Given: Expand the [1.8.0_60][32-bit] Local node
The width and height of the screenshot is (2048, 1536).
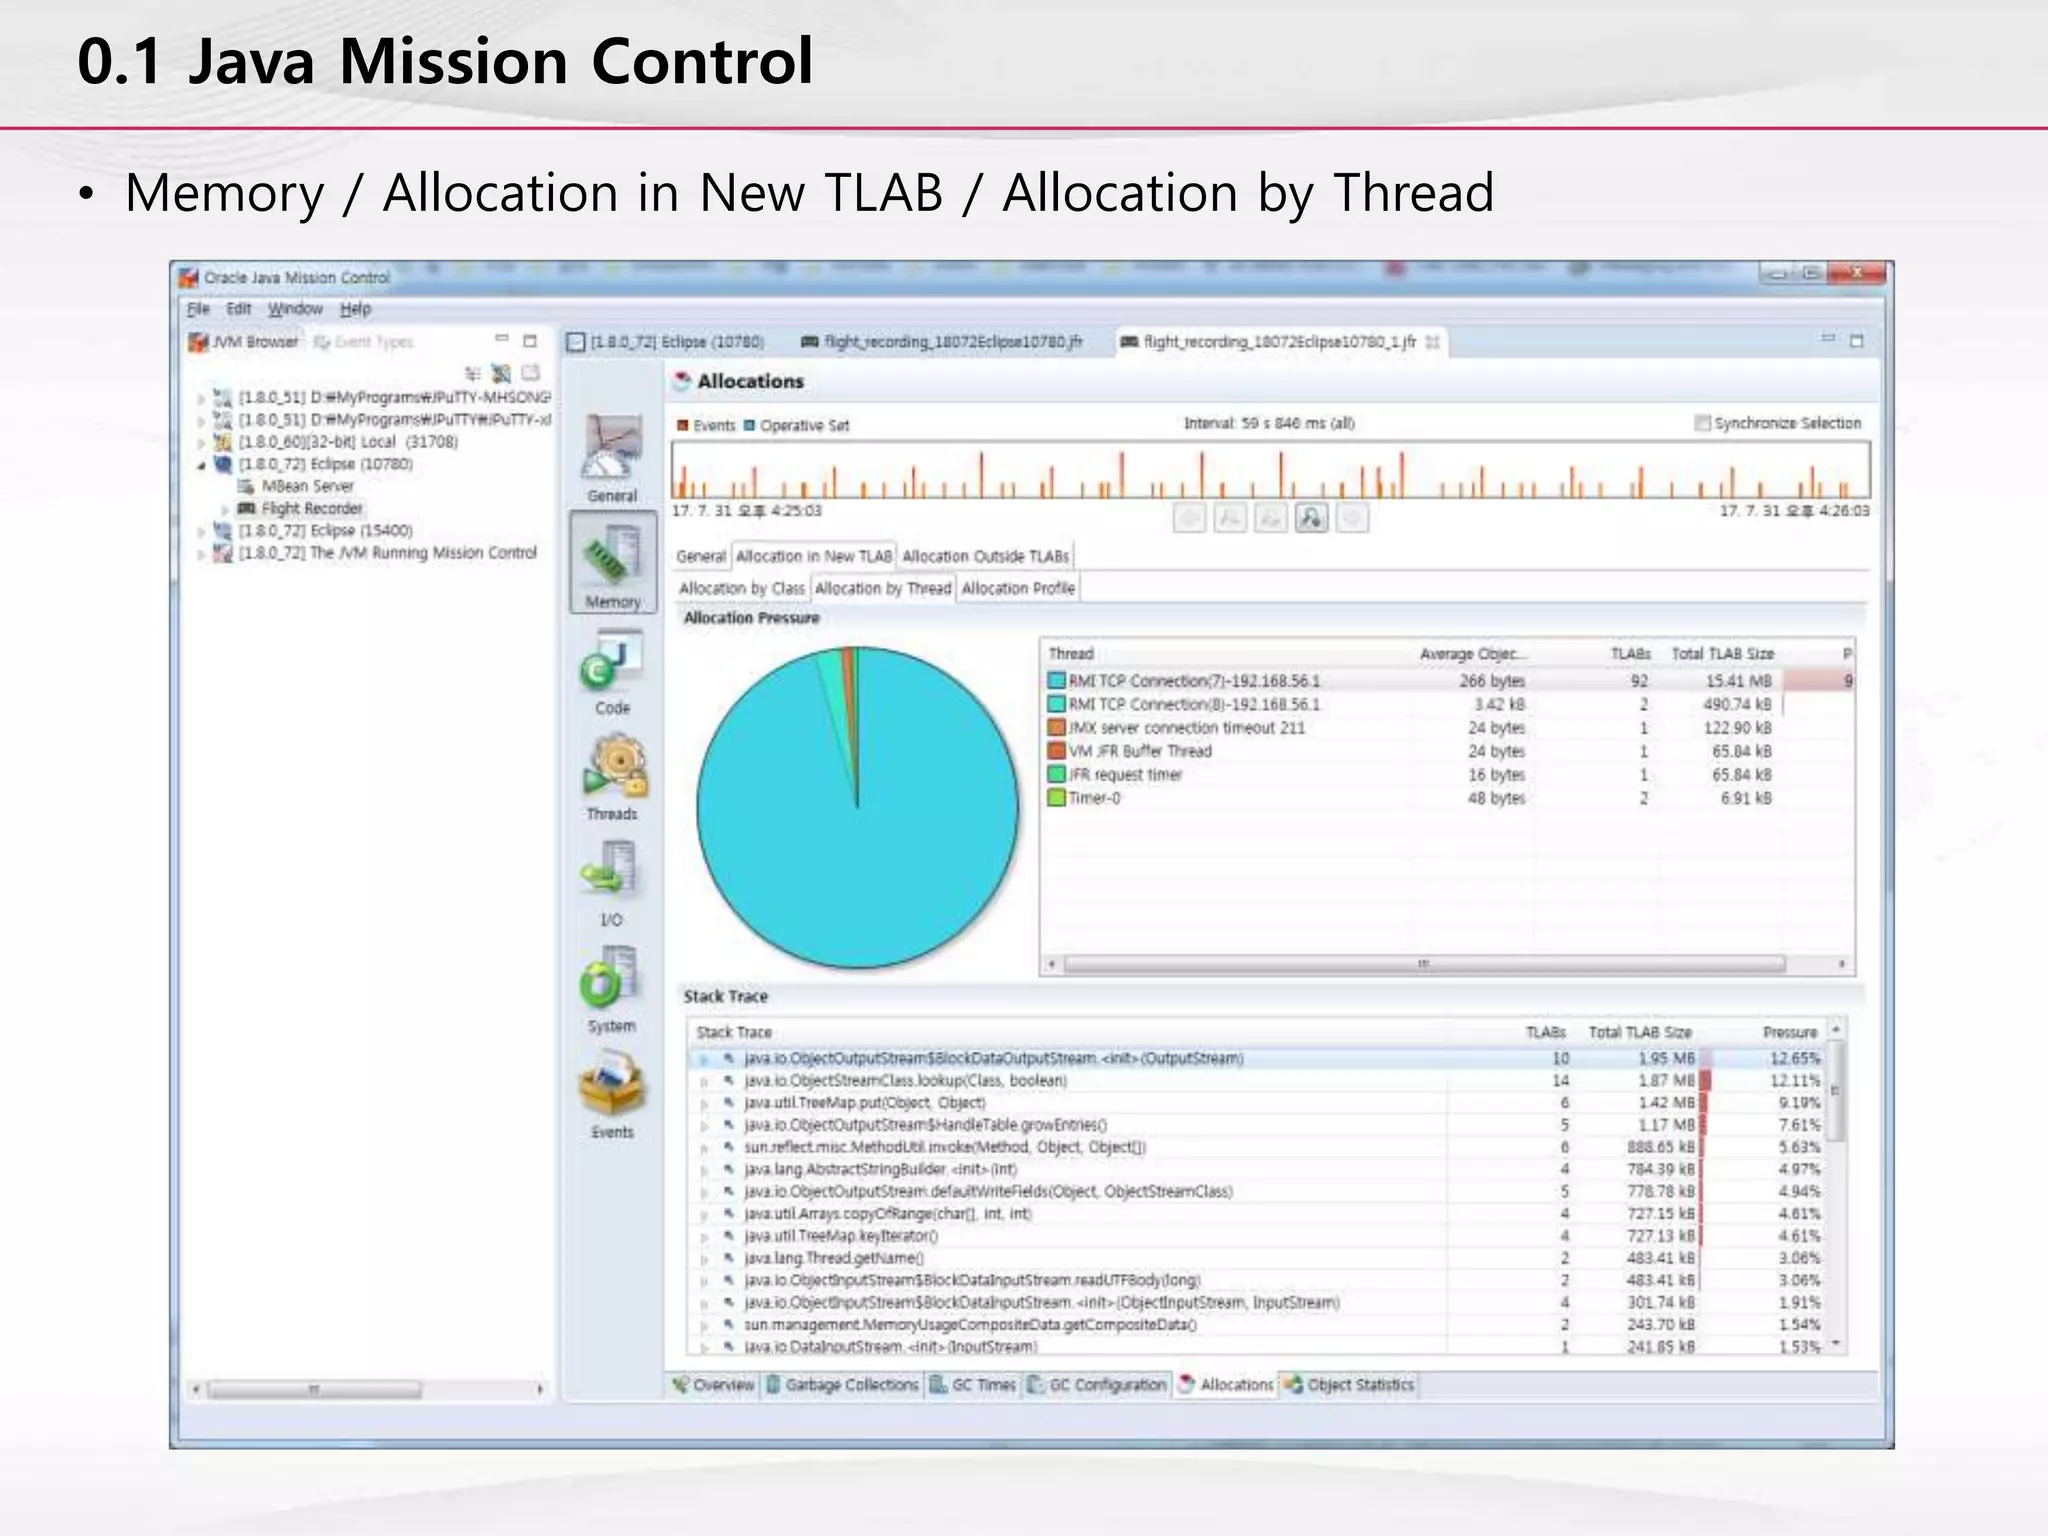Looking at the screenshot, I should (202, 442).
